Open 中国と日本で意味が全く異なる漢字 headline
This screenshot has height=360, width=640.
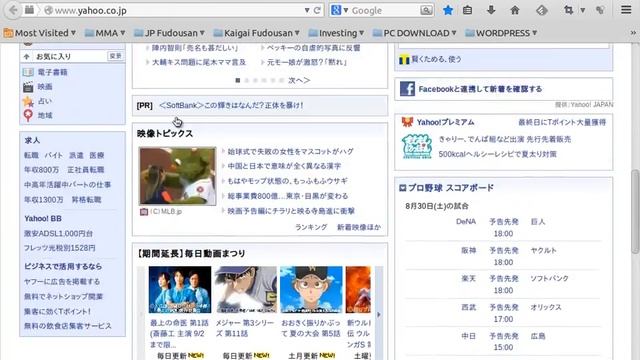pyautogui.click(x=284, y=166)
